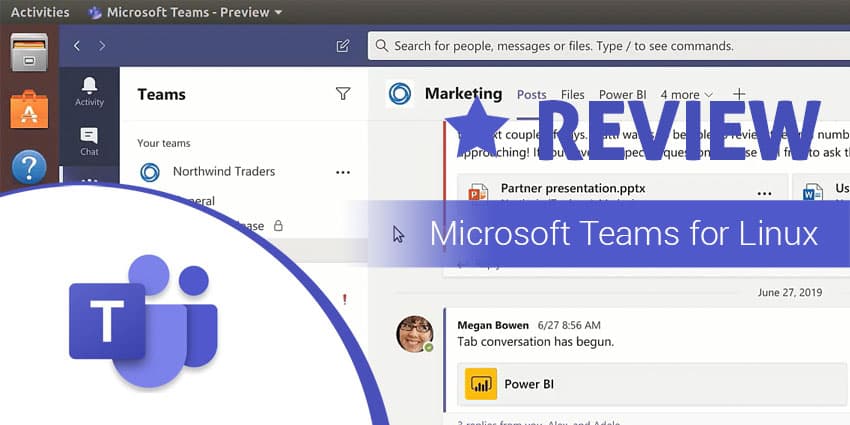
Task: Go forward with the right arrow
Action: pyautogui.click(x=102, y=46)
